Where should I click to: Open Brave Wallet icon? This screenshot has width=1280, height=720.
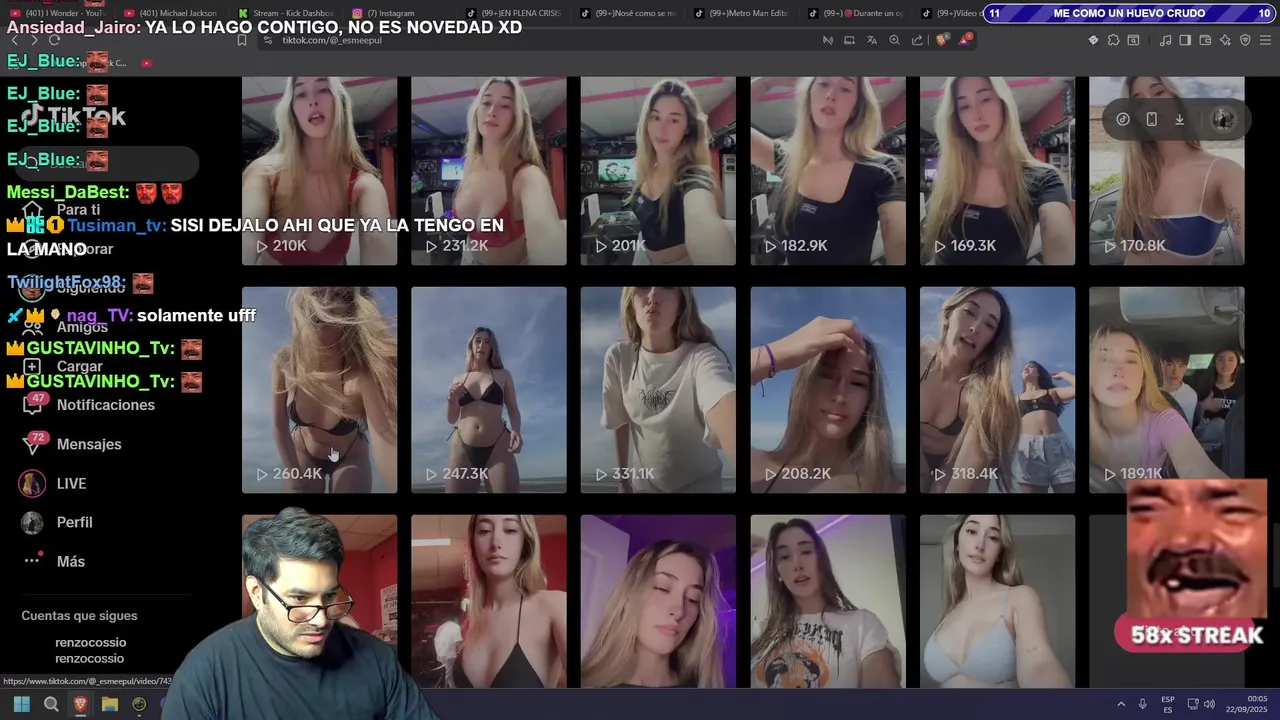point(1205,40)
